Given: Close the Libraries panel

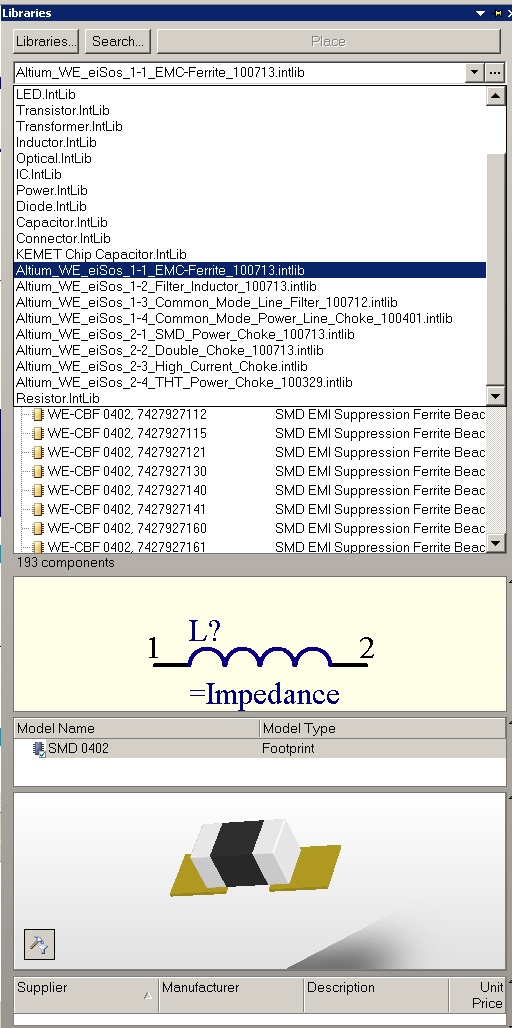Looking at the screenshot, I should [507, 13].
